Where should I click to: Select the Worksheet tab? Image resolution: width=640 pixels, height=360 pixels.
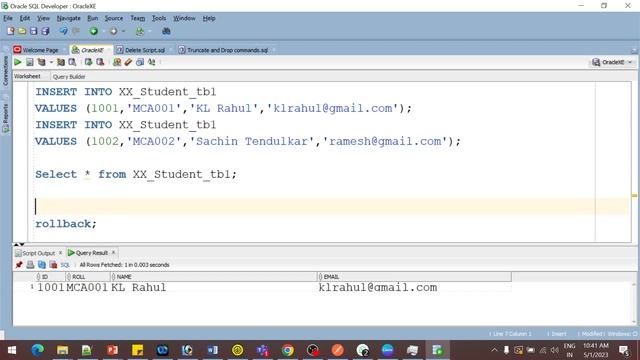click(27, 76)
